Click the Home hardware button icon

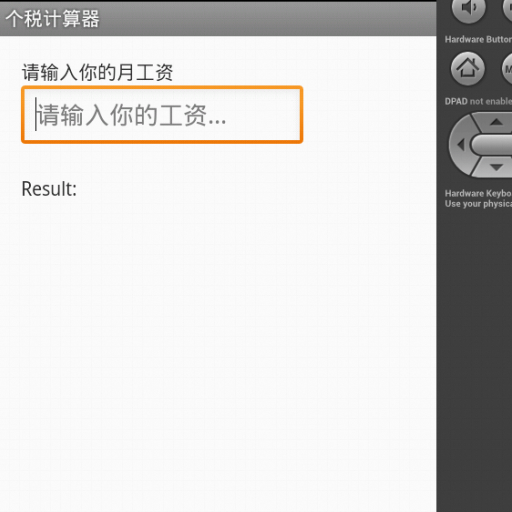point(468,68)
